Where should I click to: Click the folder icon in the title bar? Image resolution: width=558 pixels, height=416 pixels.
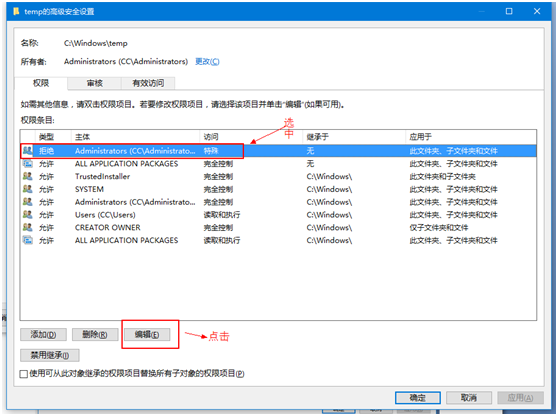(x=16, y=11)
